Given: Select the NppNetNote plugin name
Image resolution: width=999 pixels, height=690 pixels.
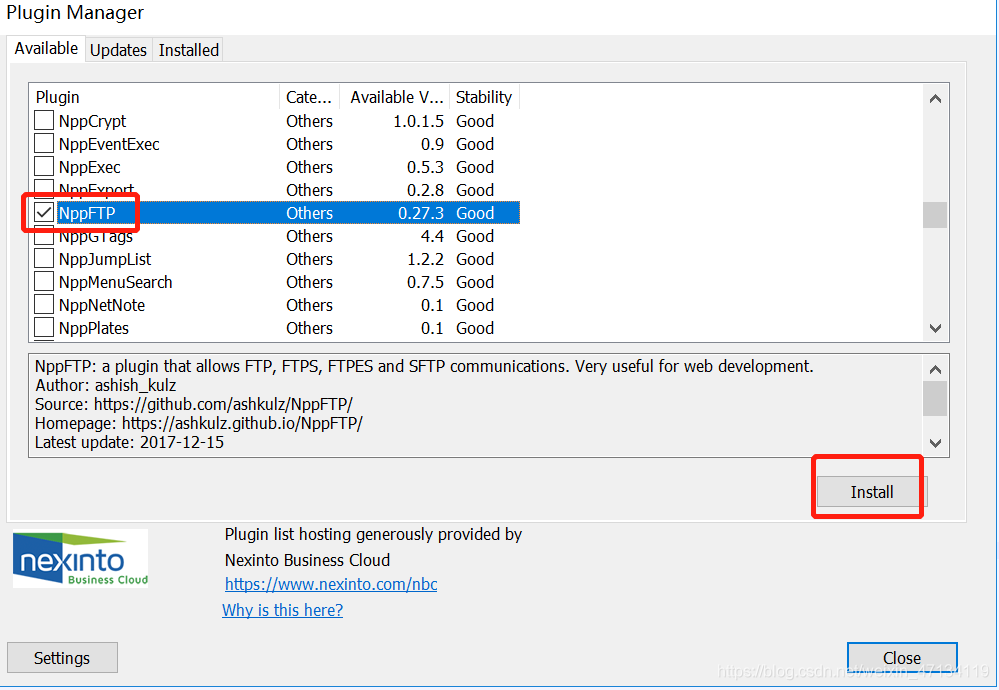Looking at the screenshot, I should pos(102,305).
